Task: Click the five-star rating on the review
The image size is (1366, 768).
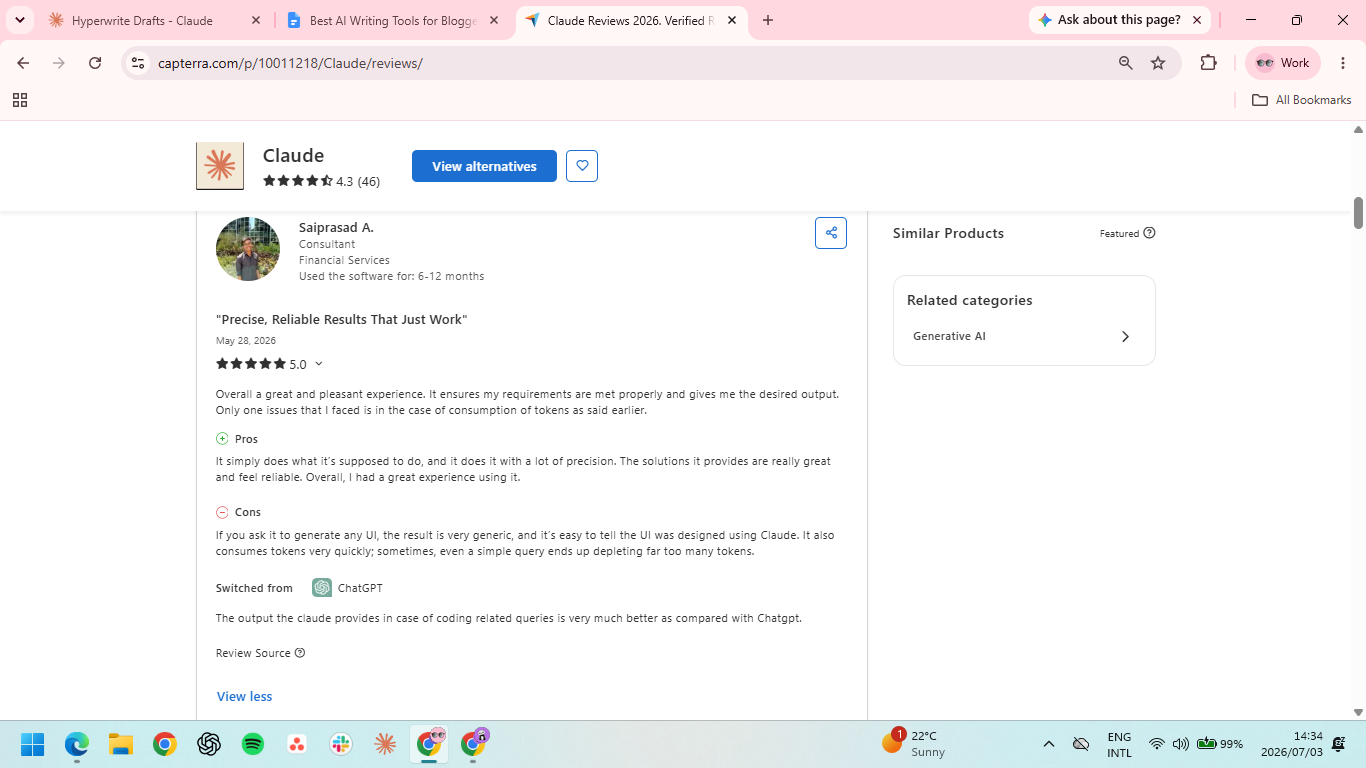Action: point(251,364)
